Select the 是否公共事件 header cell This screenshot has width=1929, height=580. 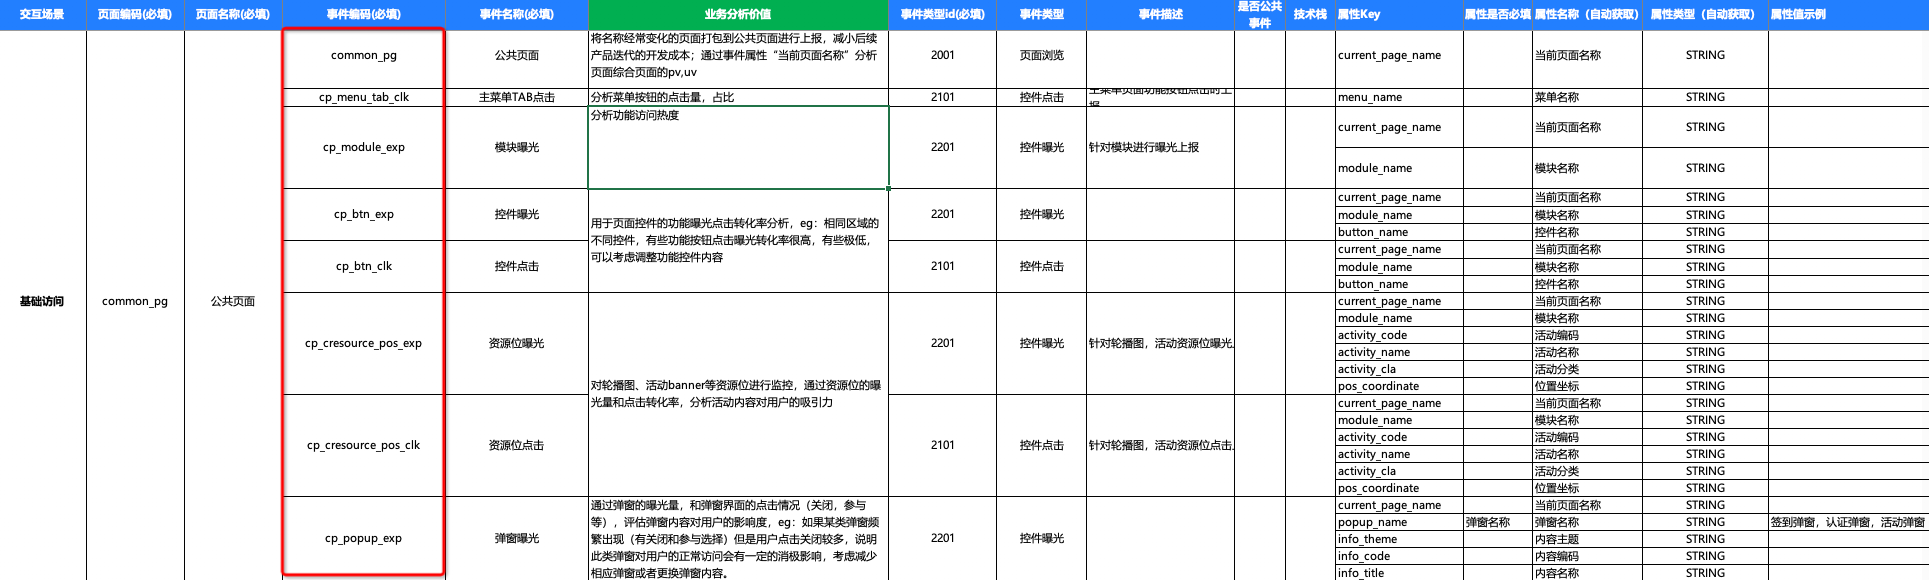point(1259,14)
